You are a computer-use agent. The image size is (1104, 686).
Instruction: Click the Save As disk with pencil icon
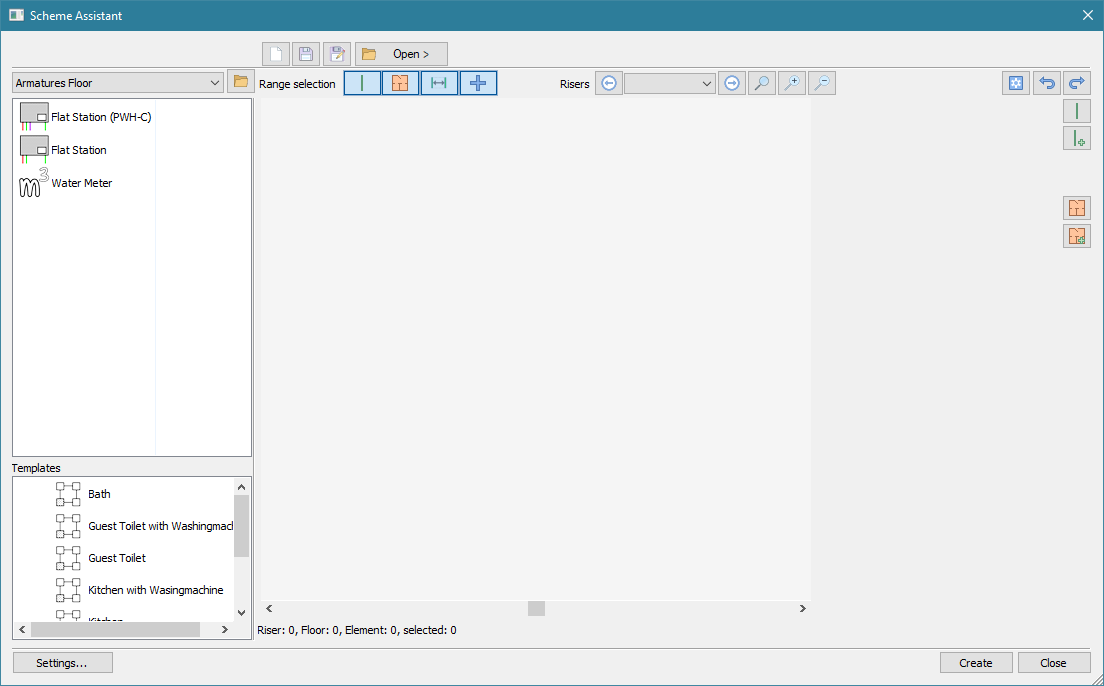tap(337, 54)
